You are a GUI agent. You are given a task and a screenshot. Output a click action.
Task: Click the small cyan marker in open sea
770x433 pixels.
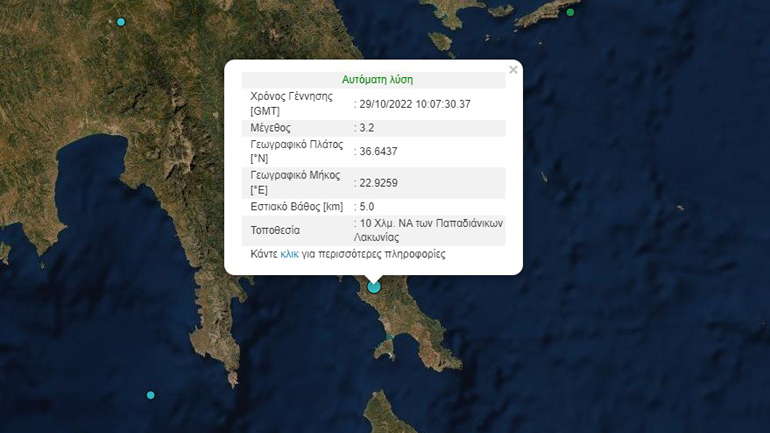(x=151, y=395)
